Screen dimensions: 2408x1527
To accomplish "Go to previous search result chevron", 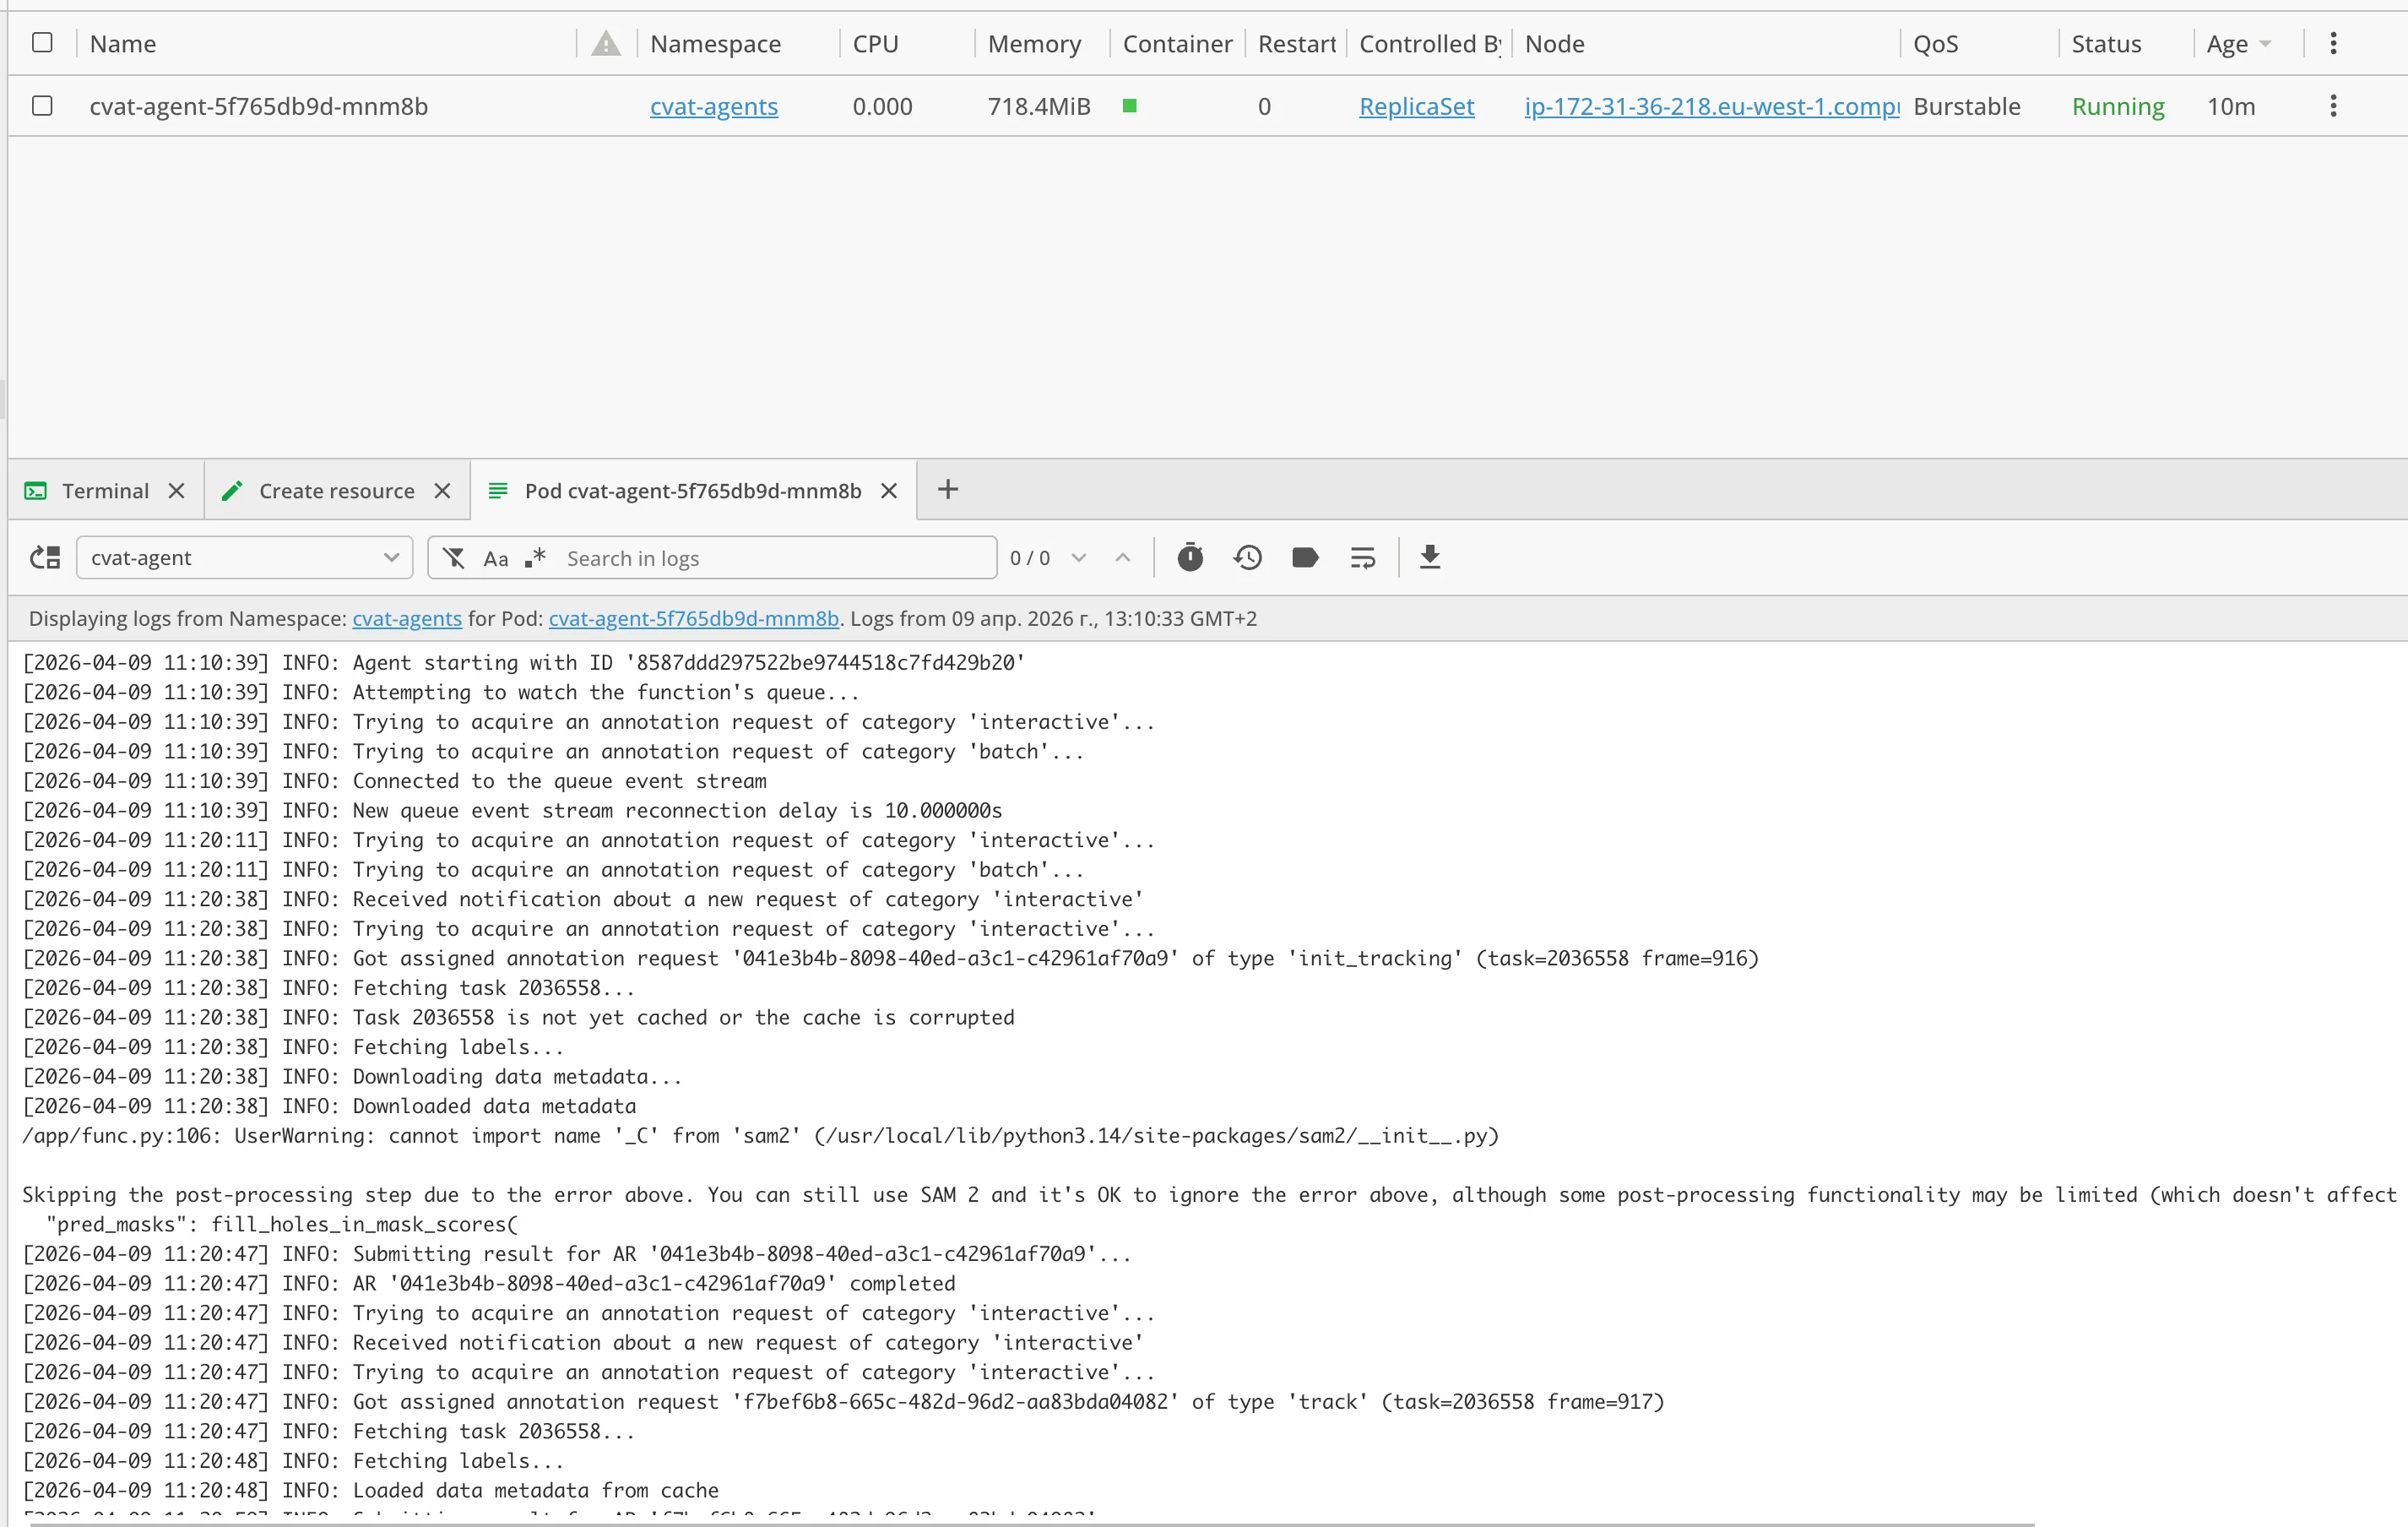I will [1122, 557].
